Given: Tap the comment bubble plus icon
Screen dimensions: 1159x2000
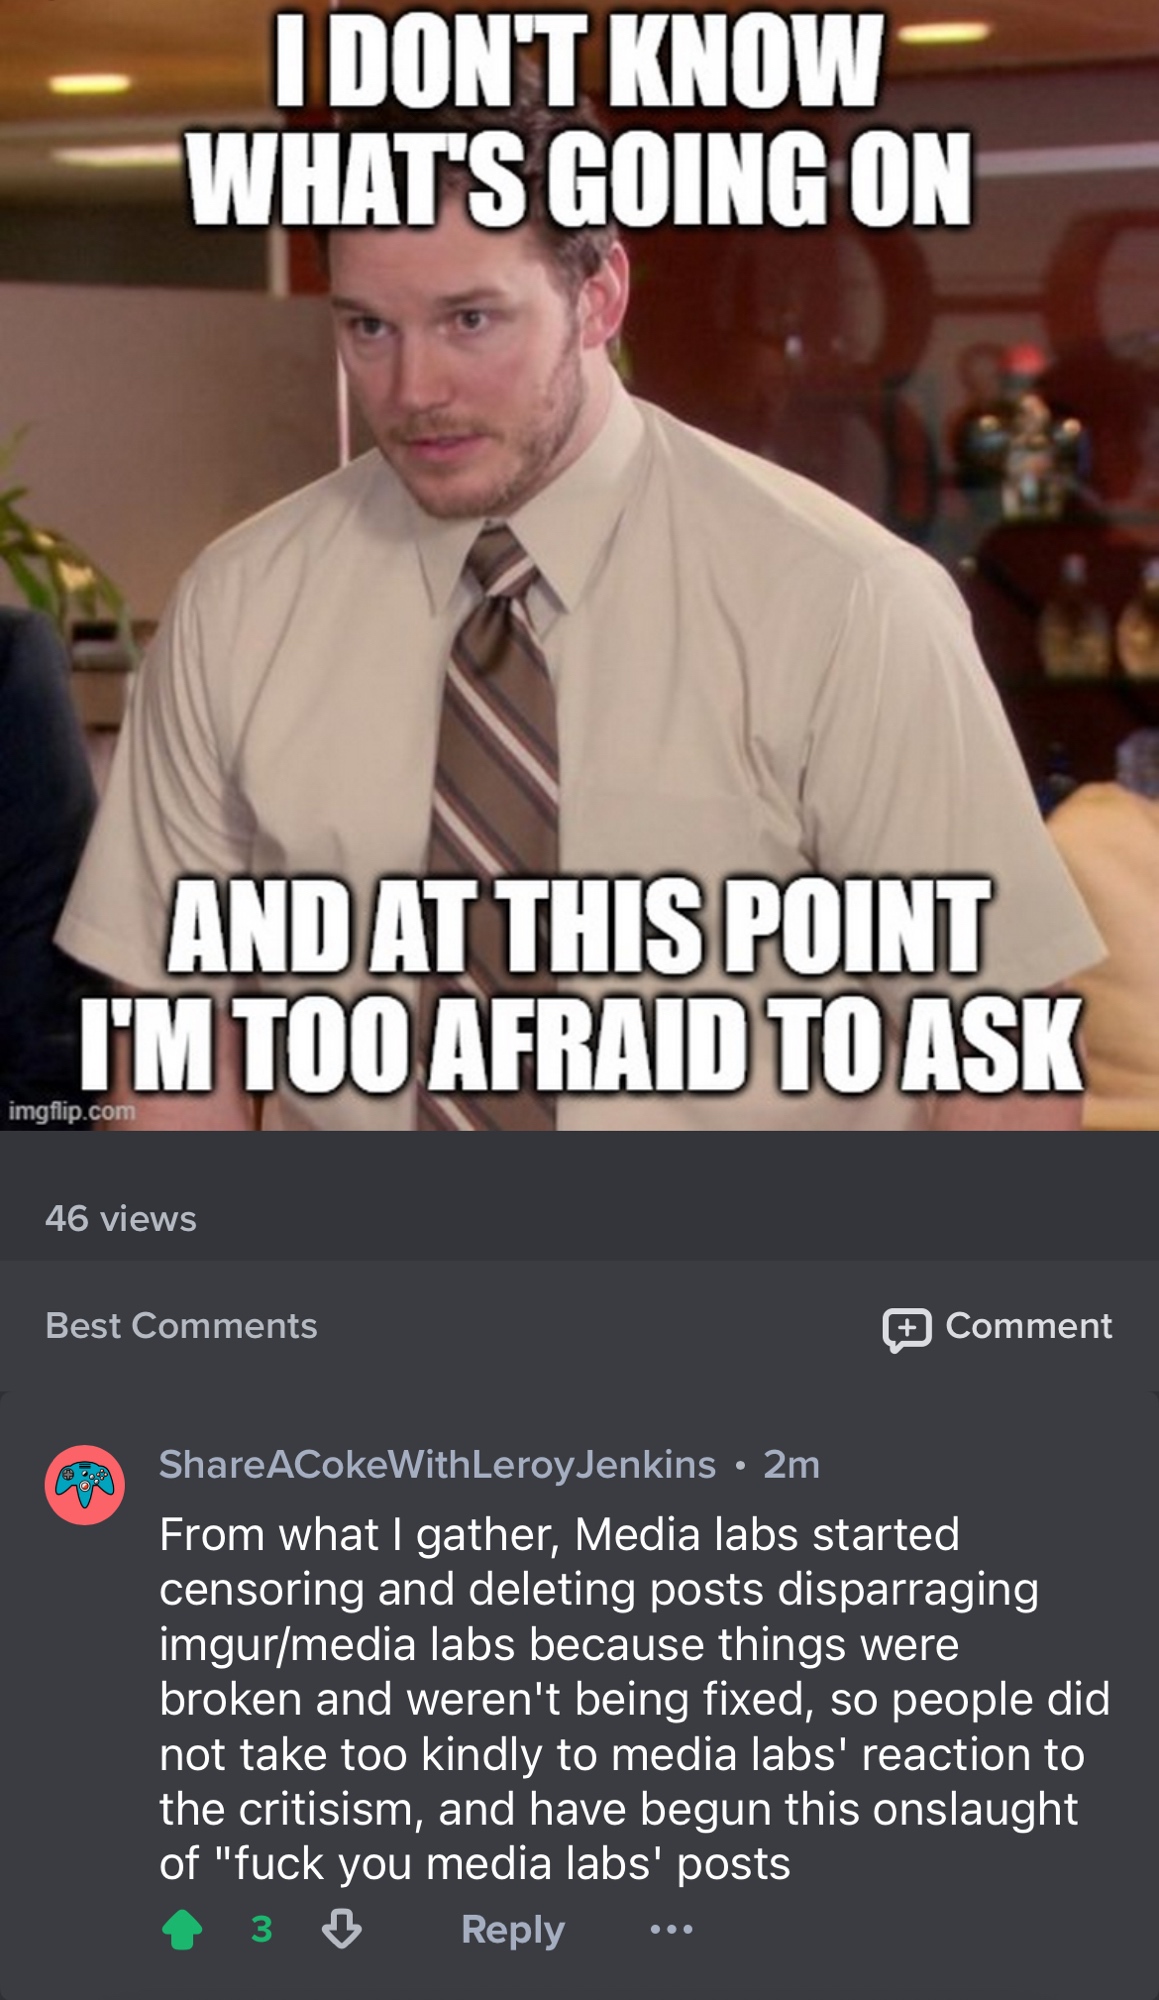Looking at the screenshot, I should coord(907,1329).
